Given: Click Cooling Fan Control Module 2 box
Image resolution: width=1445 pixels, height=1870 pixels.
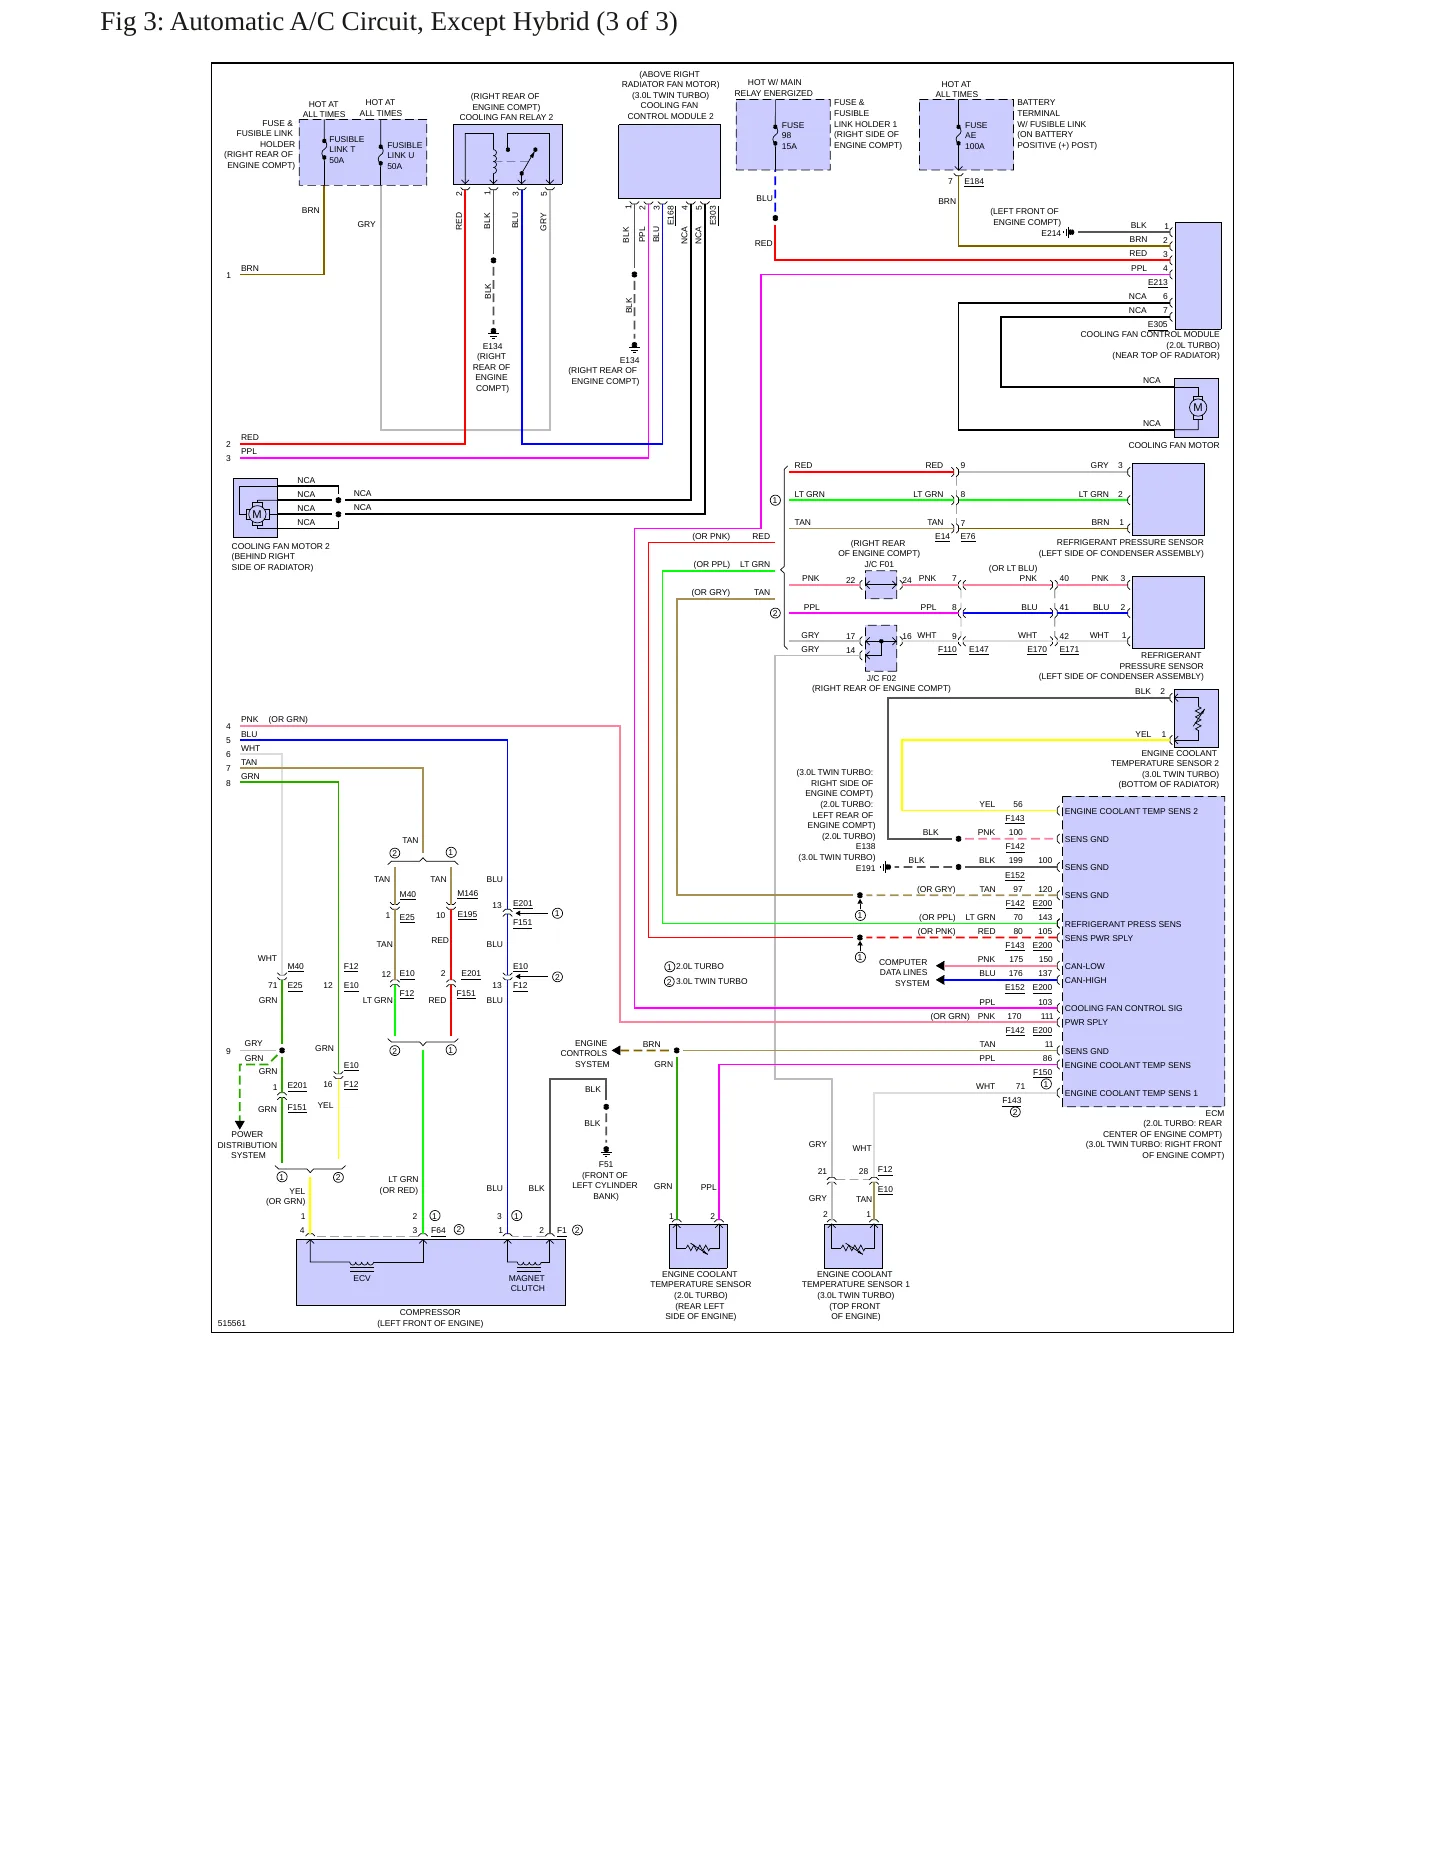Looking at the screenshot, I should (x=669, y=162).
